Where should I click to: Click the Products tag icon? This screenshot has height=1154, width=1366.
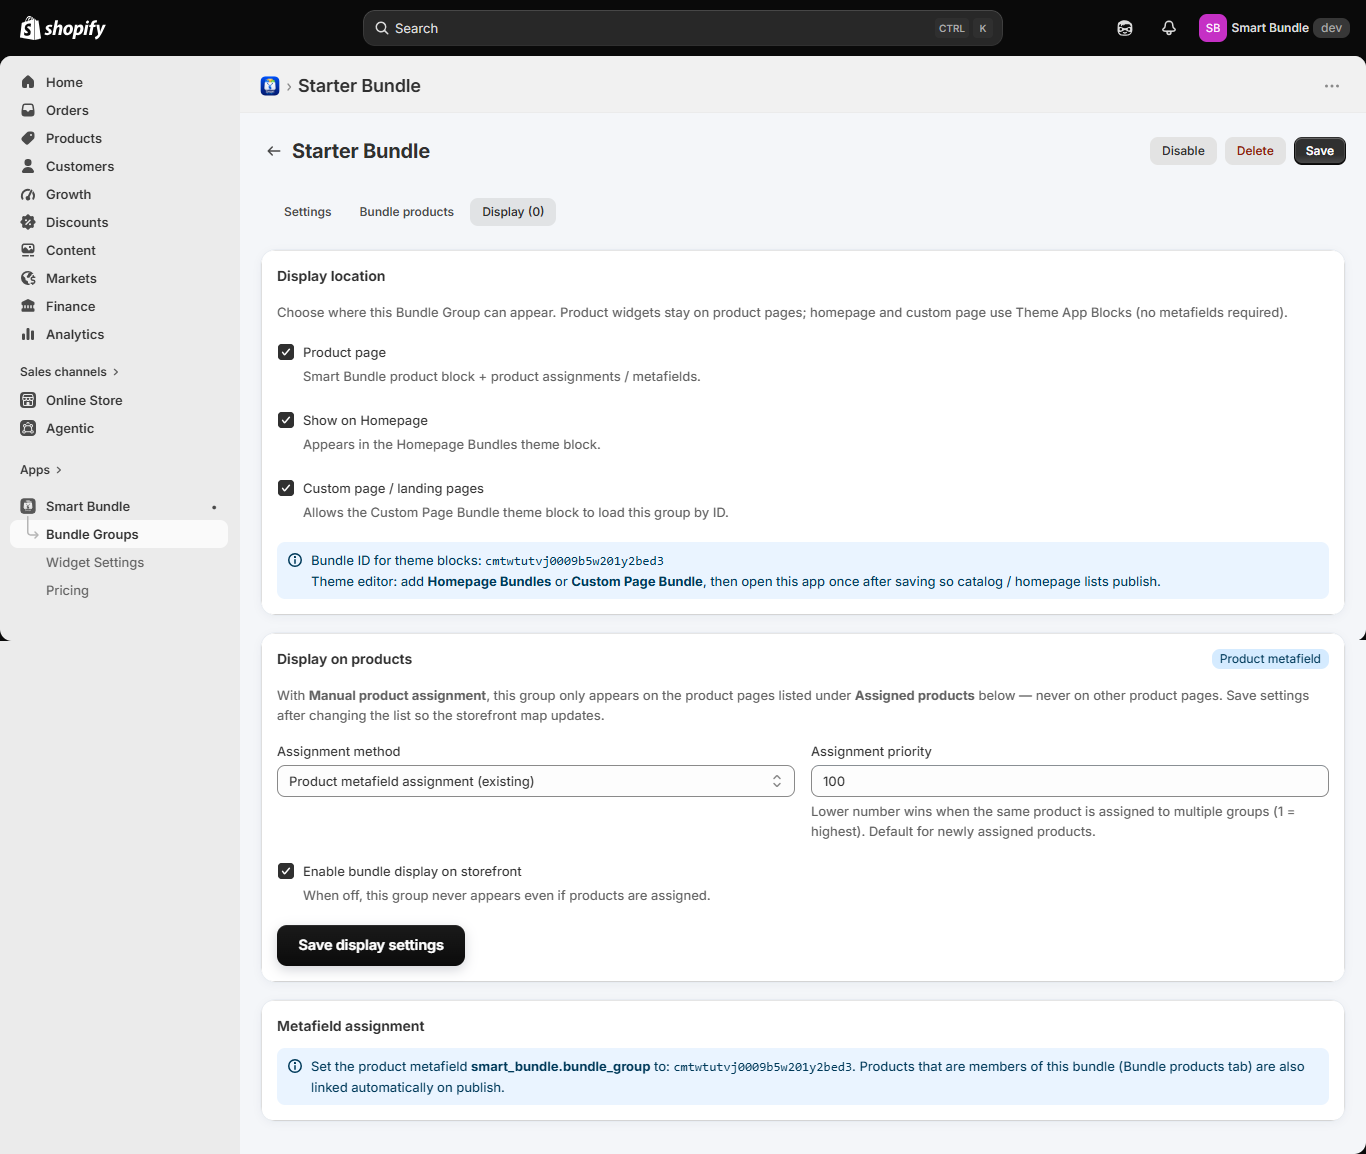(x=28, y=138)
